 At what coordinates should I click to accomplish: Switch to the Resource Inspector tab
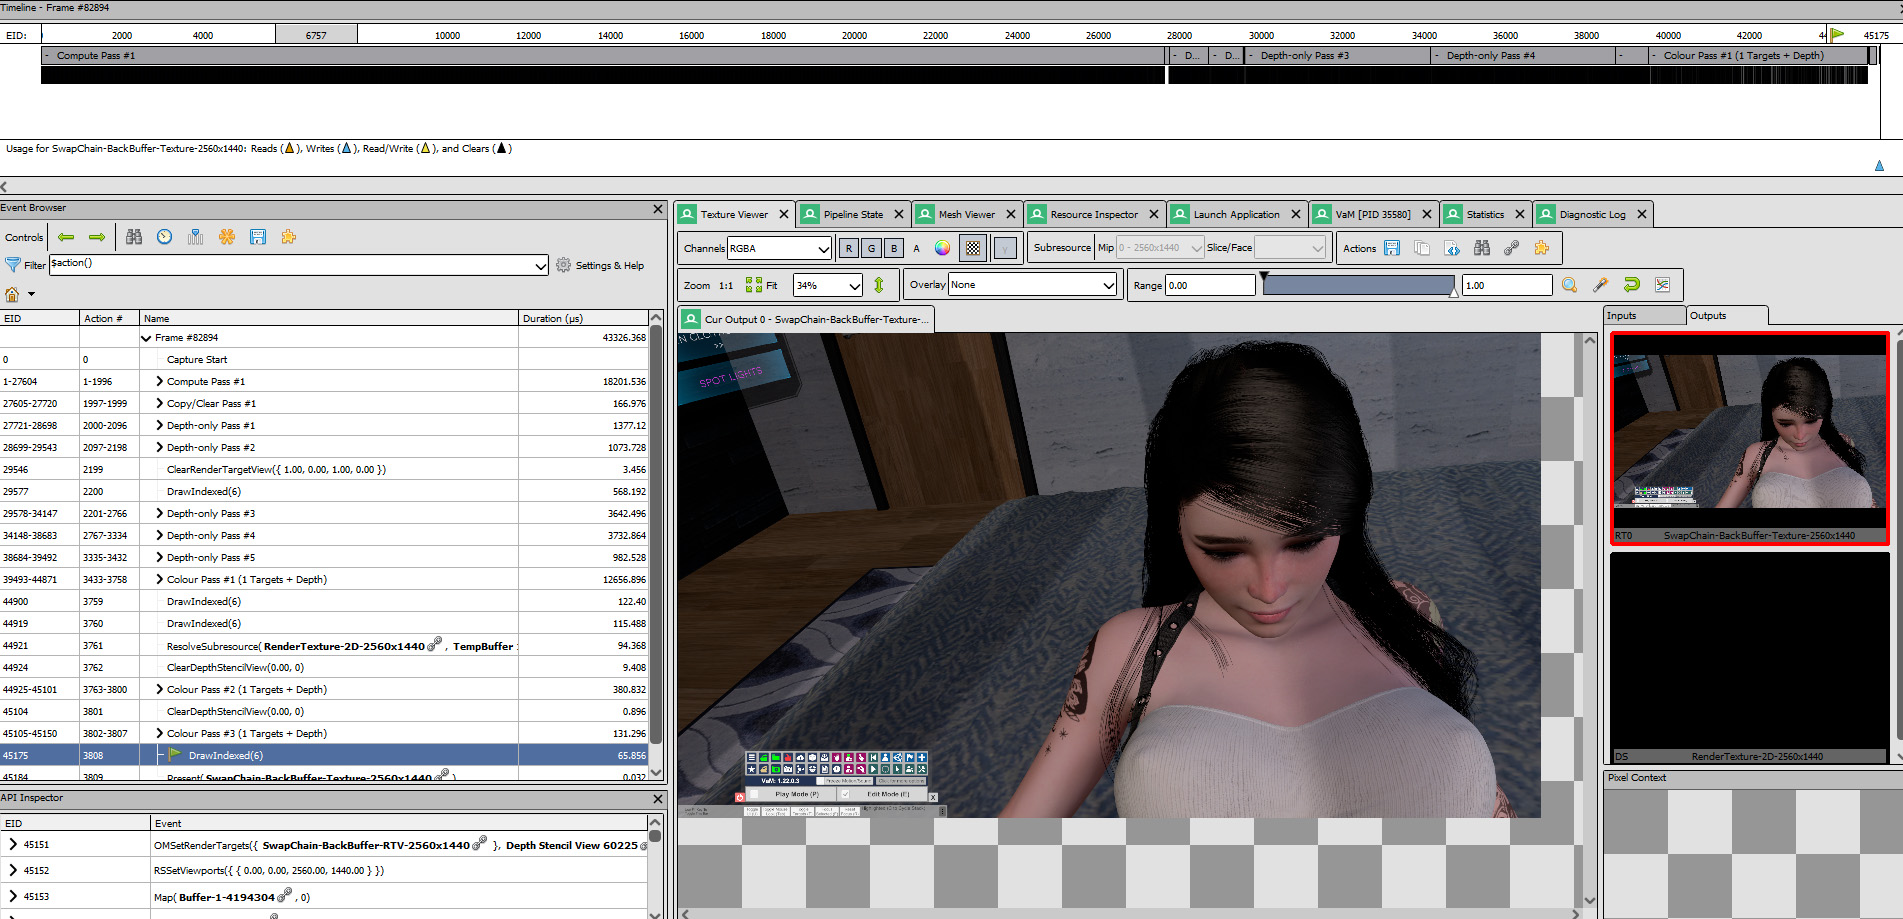tap(1094, 214)
